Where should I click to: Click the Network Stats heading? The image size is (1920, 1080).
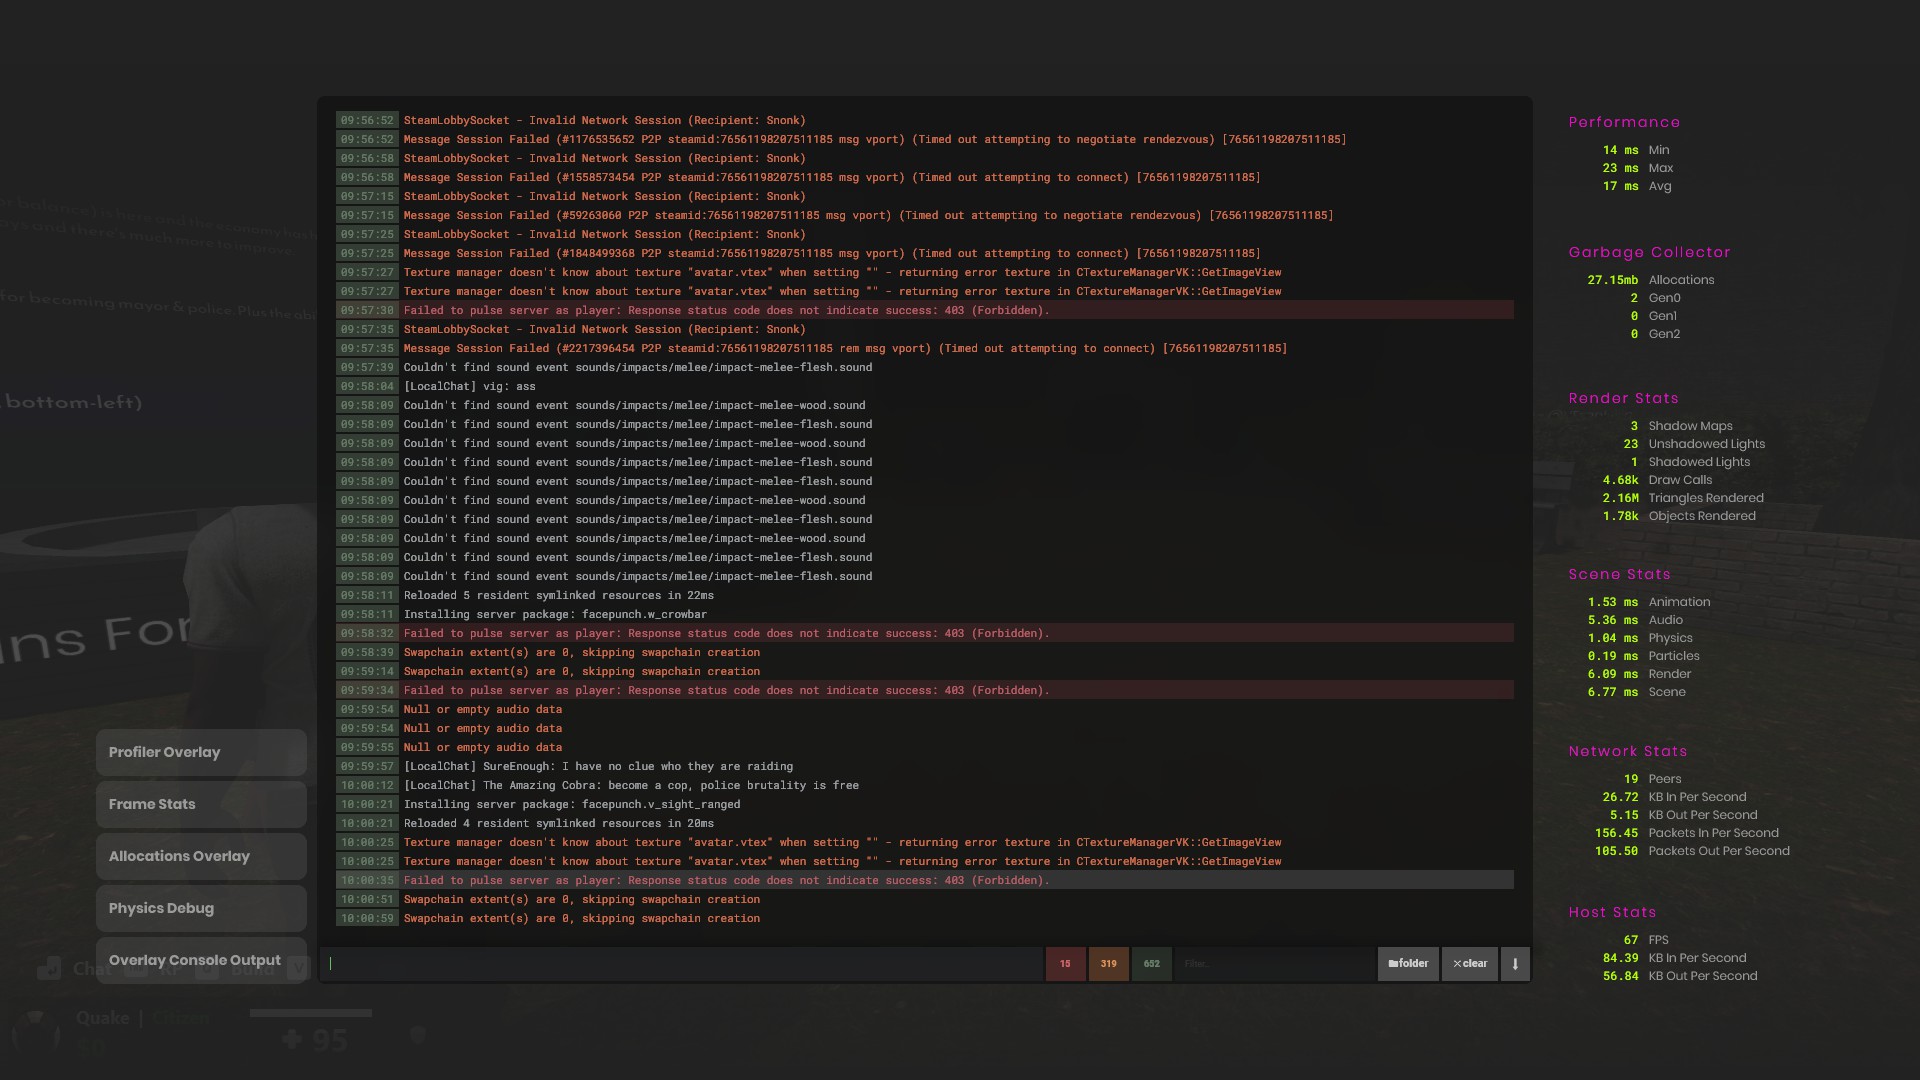(x=1627, y=751)
